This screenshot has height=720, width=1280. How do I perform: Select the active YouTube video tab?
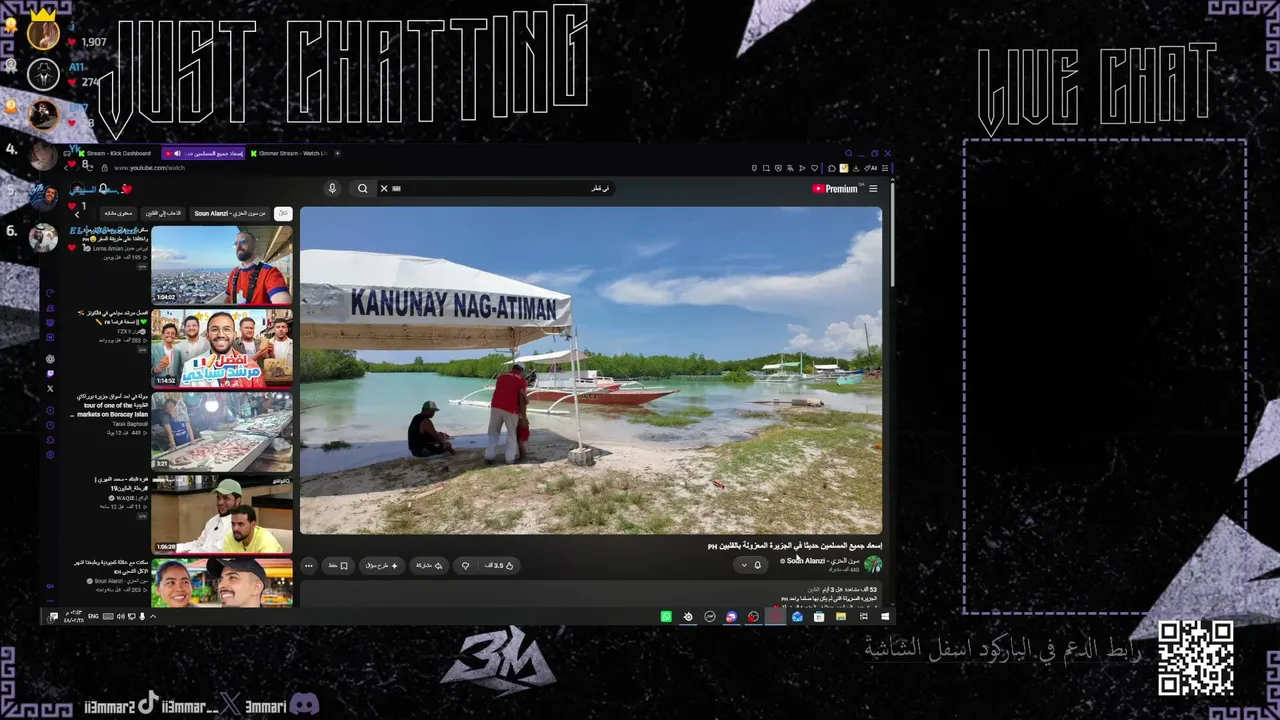point(204,153)
